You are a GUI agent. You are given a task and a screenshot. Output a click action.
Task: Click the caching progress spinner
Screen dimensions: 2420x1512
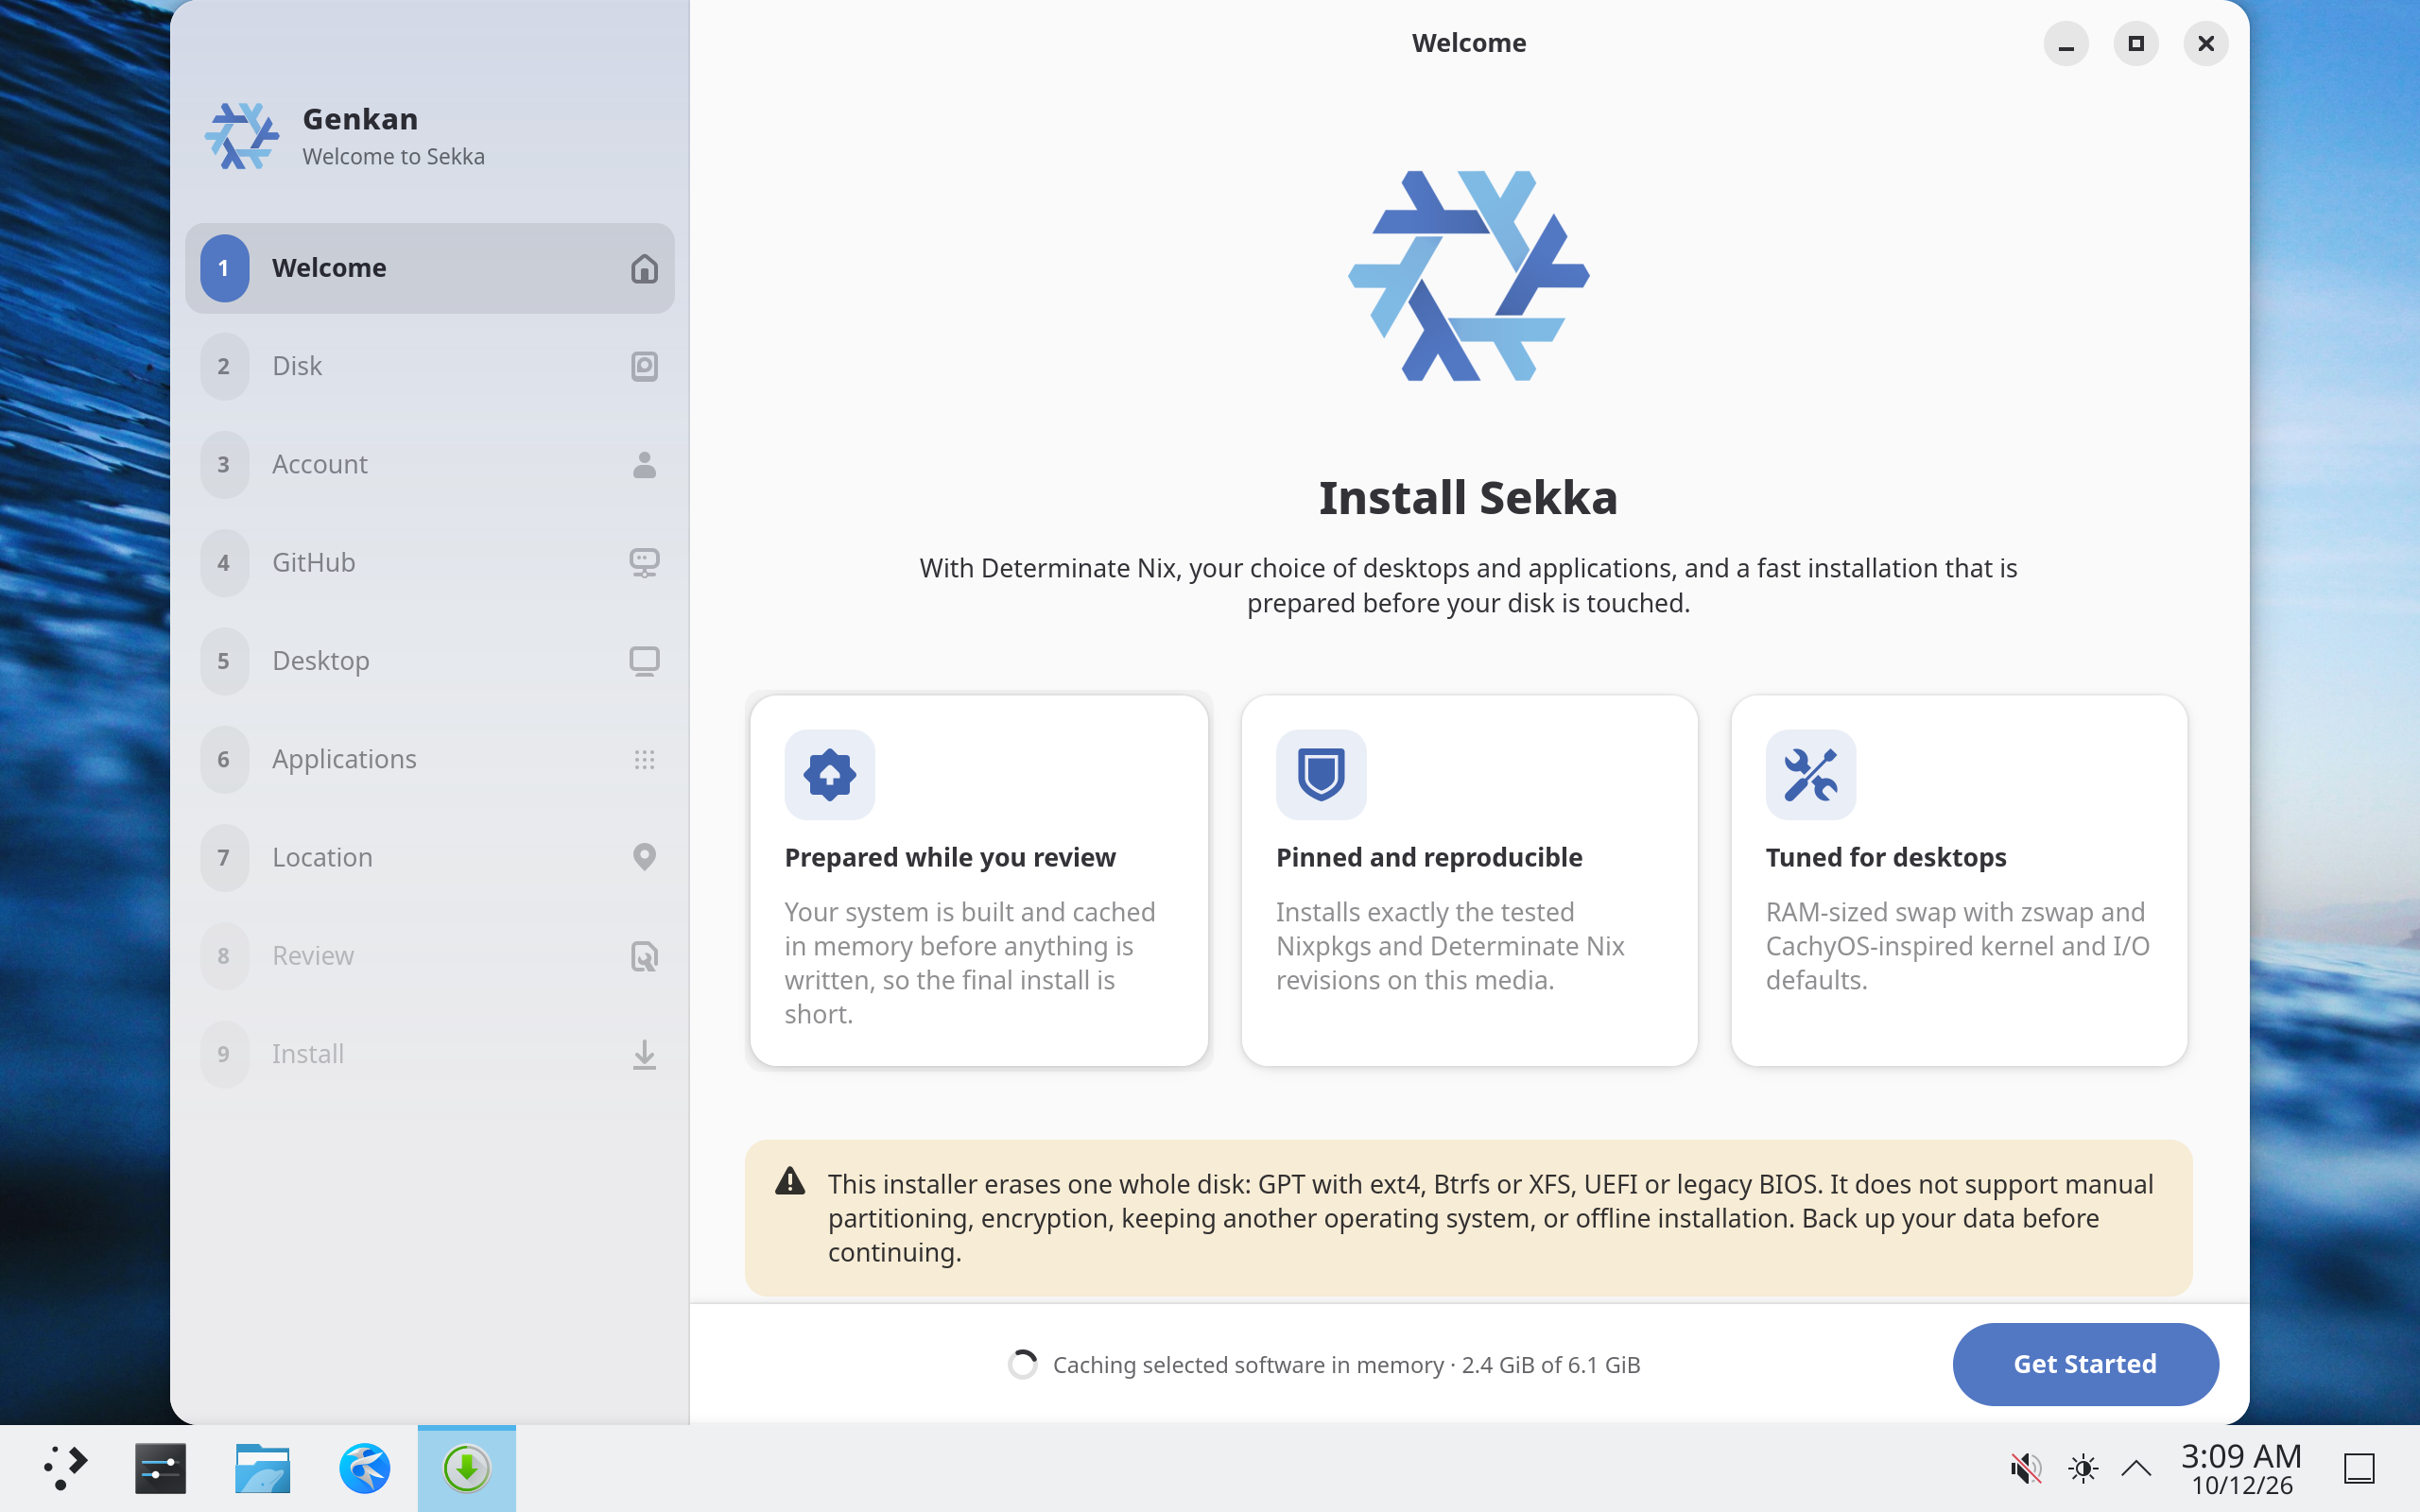(1022, 1364)
